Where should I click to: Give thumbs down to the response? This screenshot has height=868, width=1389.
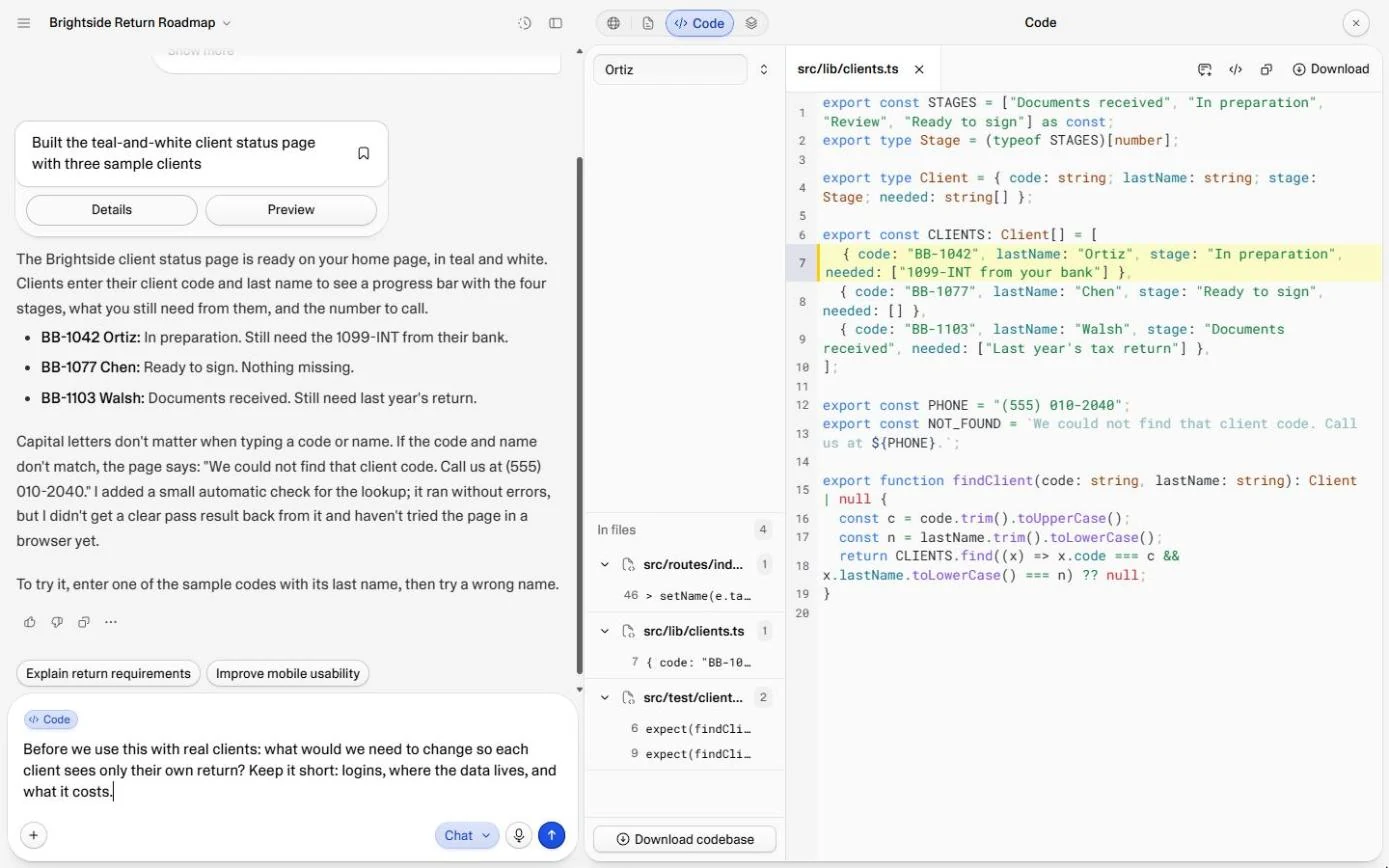point(57,622)
